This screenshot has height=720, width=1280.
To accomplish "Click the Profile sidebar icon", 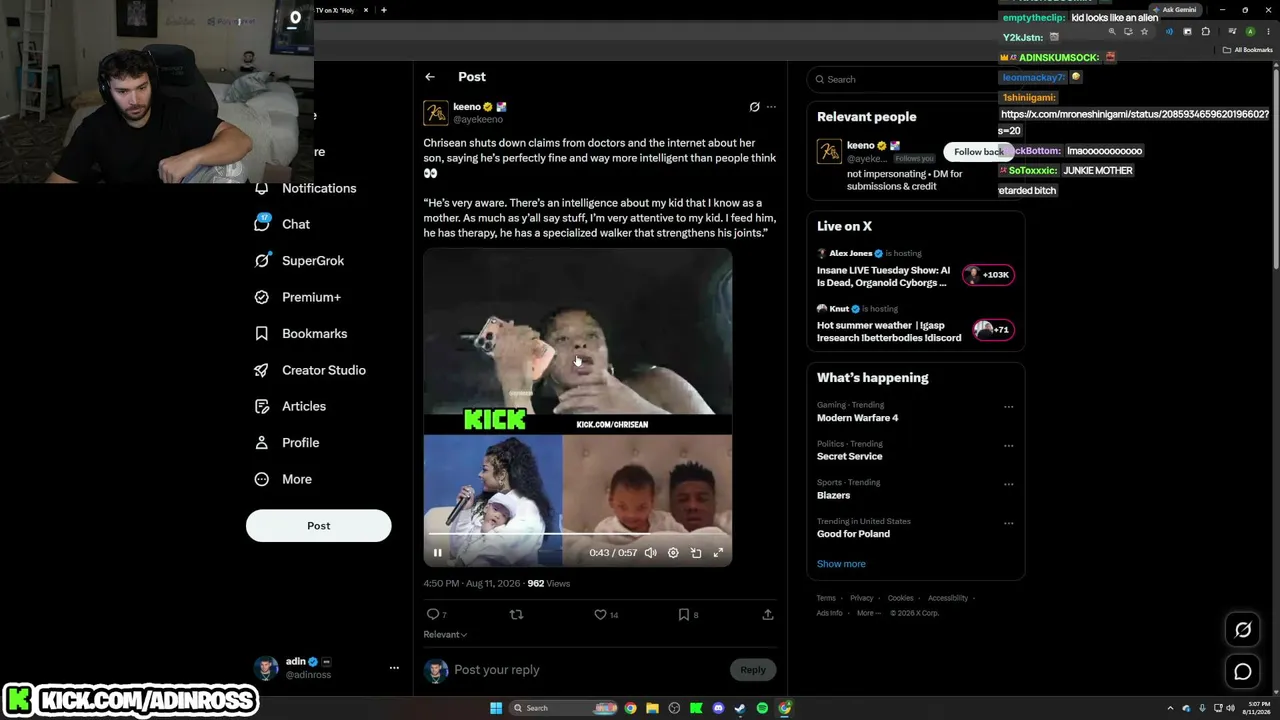I will 262,442.
